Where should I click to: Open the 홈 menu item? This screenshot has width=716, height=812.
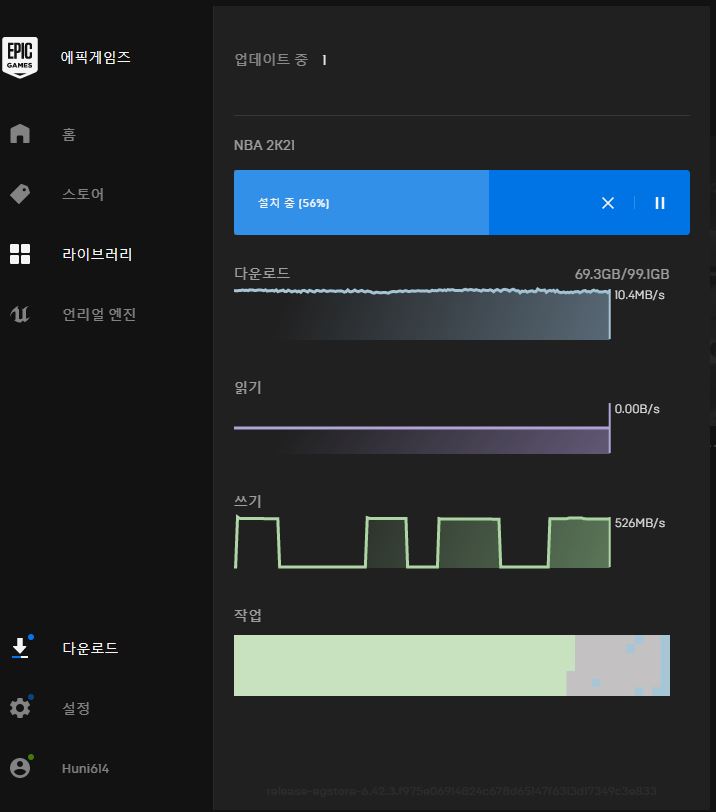[x=69, y=135]
